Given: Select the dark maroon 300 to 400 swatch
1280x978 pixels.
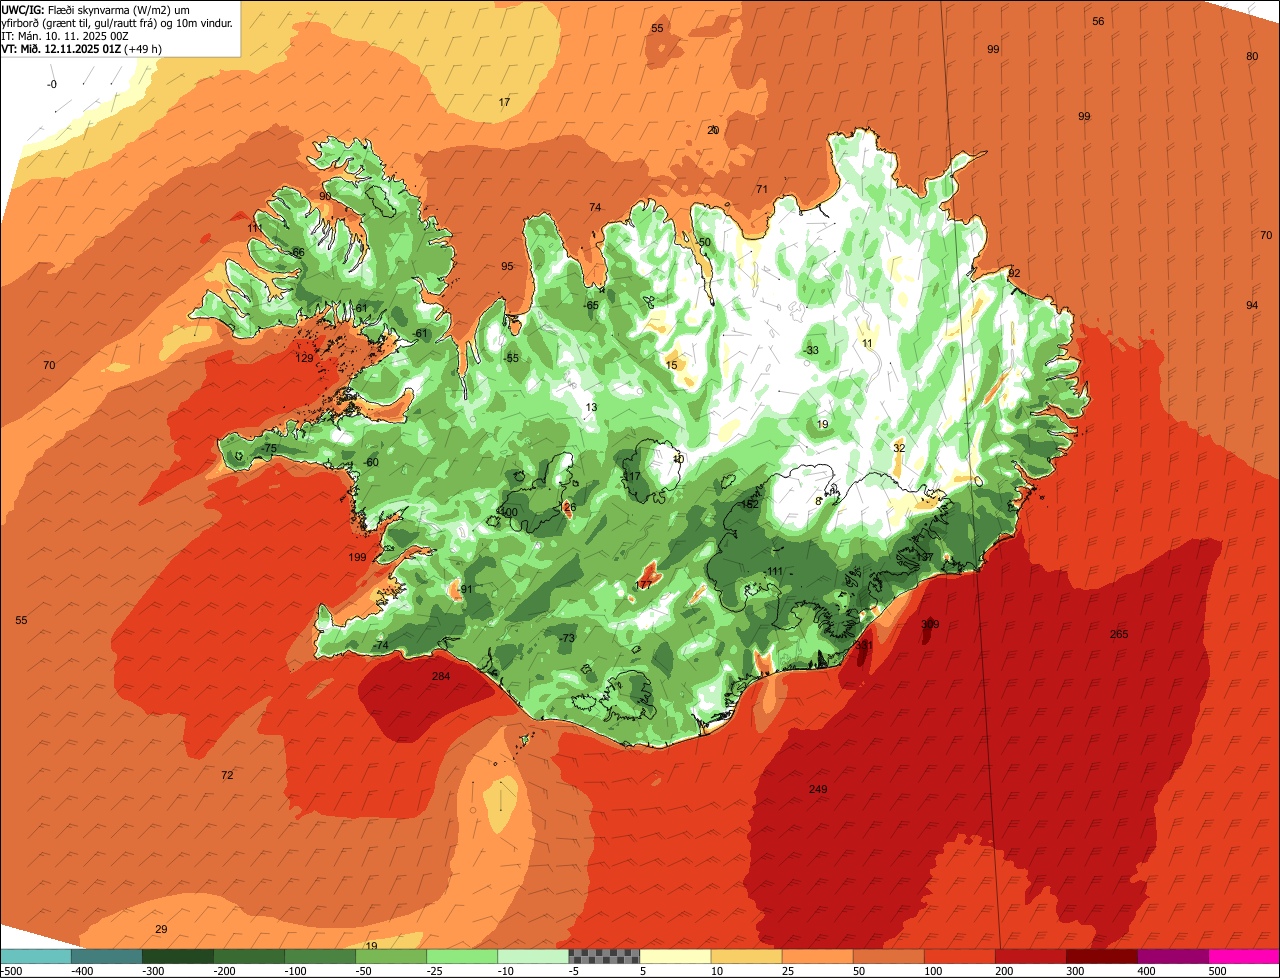Looking at the screenshot, I should coord(1101,956).
